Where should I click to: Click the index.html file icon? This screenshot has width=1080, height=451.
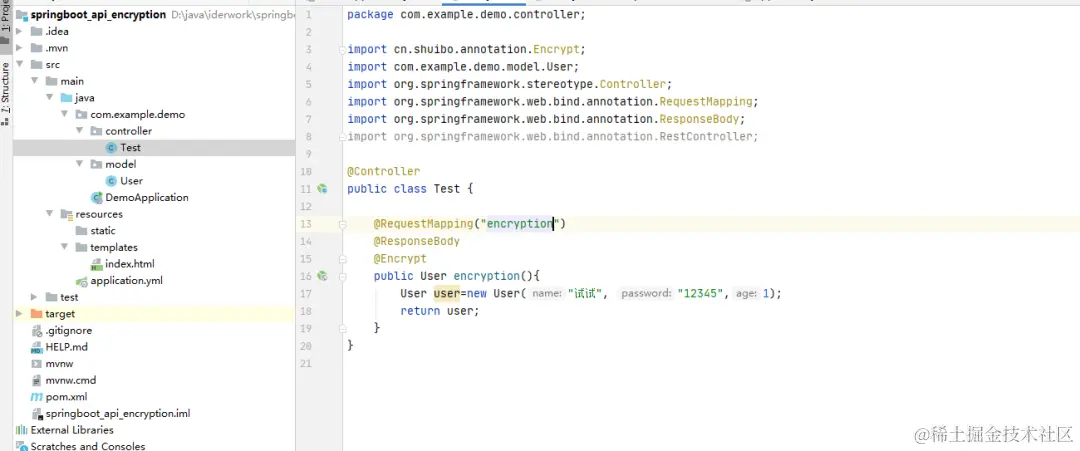[97, 264]
